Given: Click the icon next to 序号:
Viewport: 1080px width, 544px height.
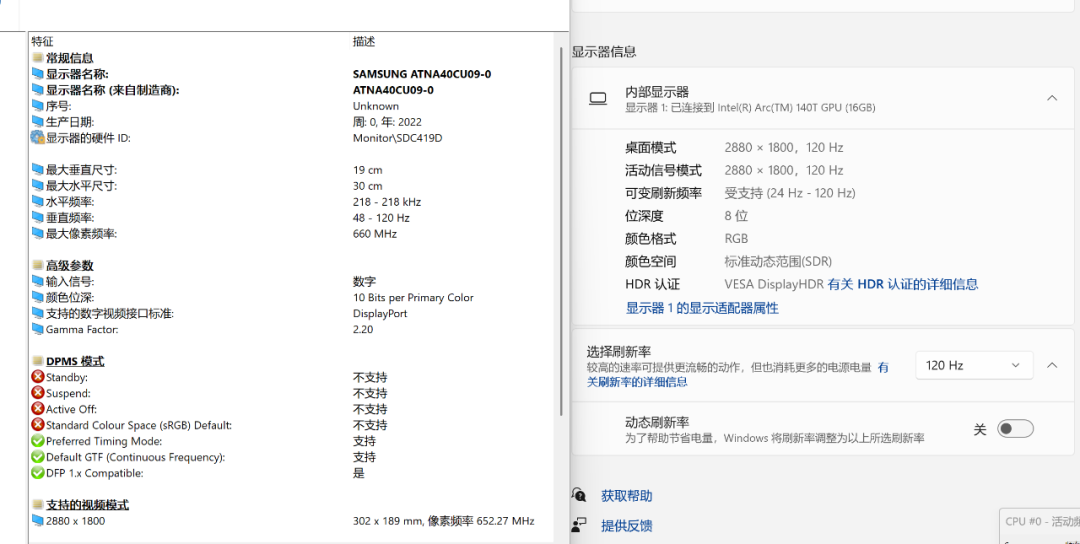Looking at the screenshot, I should [x=37, y=105].
